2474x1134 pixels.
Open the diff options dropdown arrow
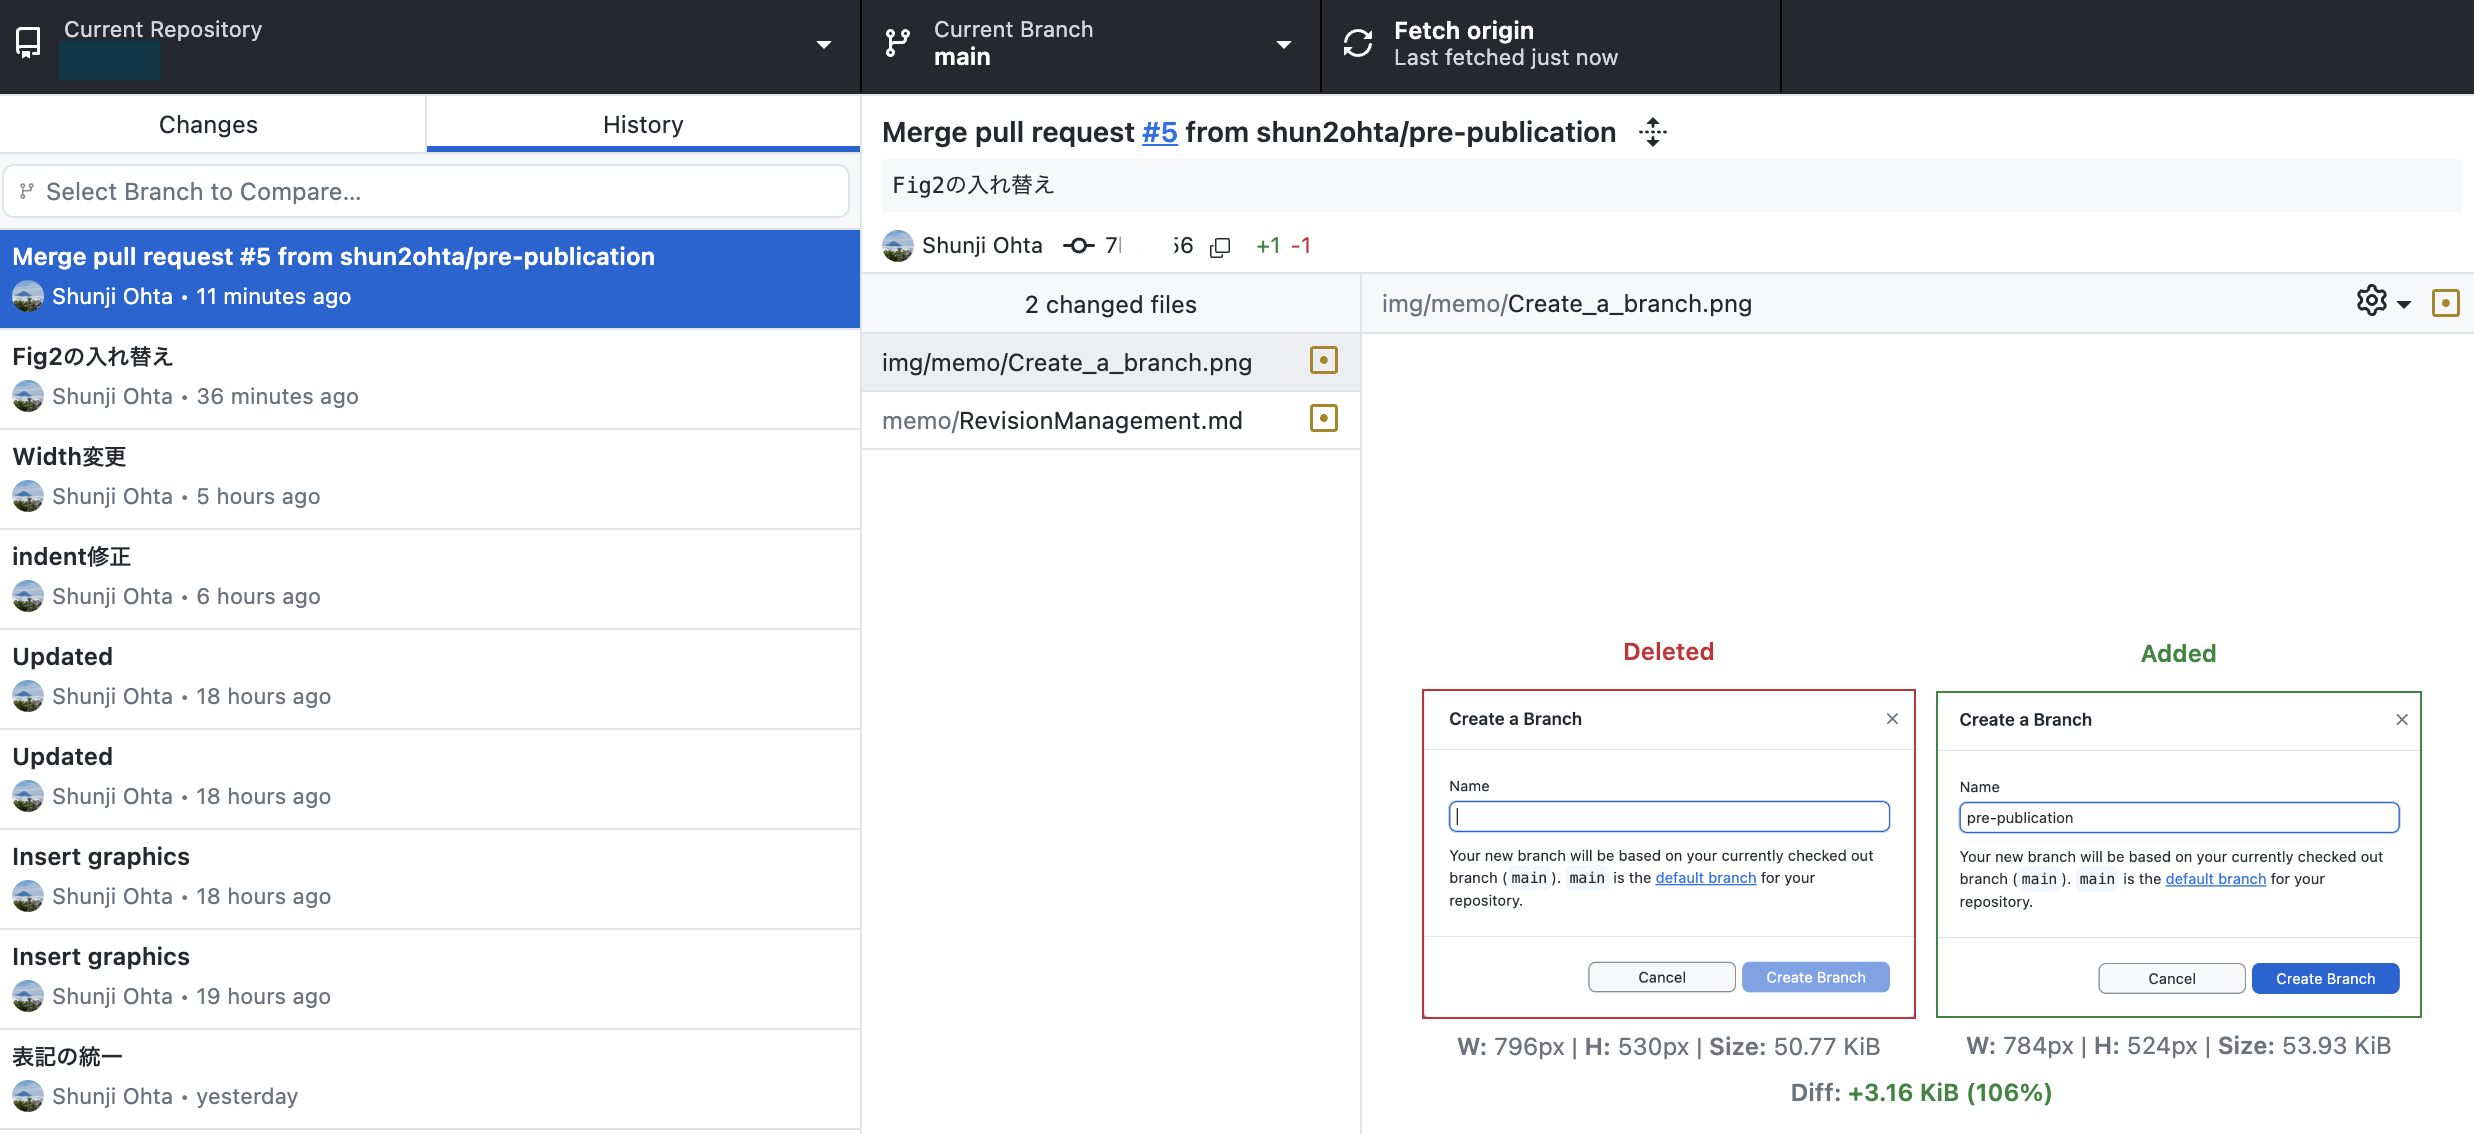click(x=2404, y=304)
